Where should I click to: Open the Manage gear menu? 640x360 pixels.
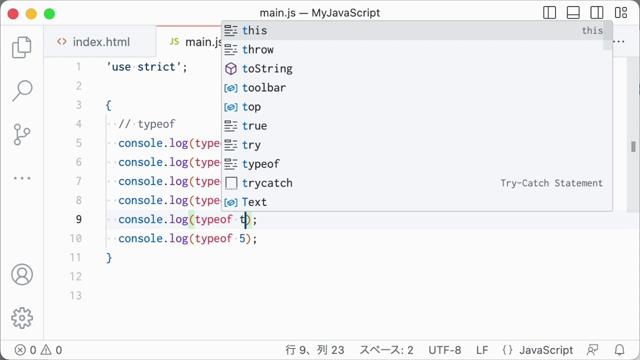(x=22, y=318)
